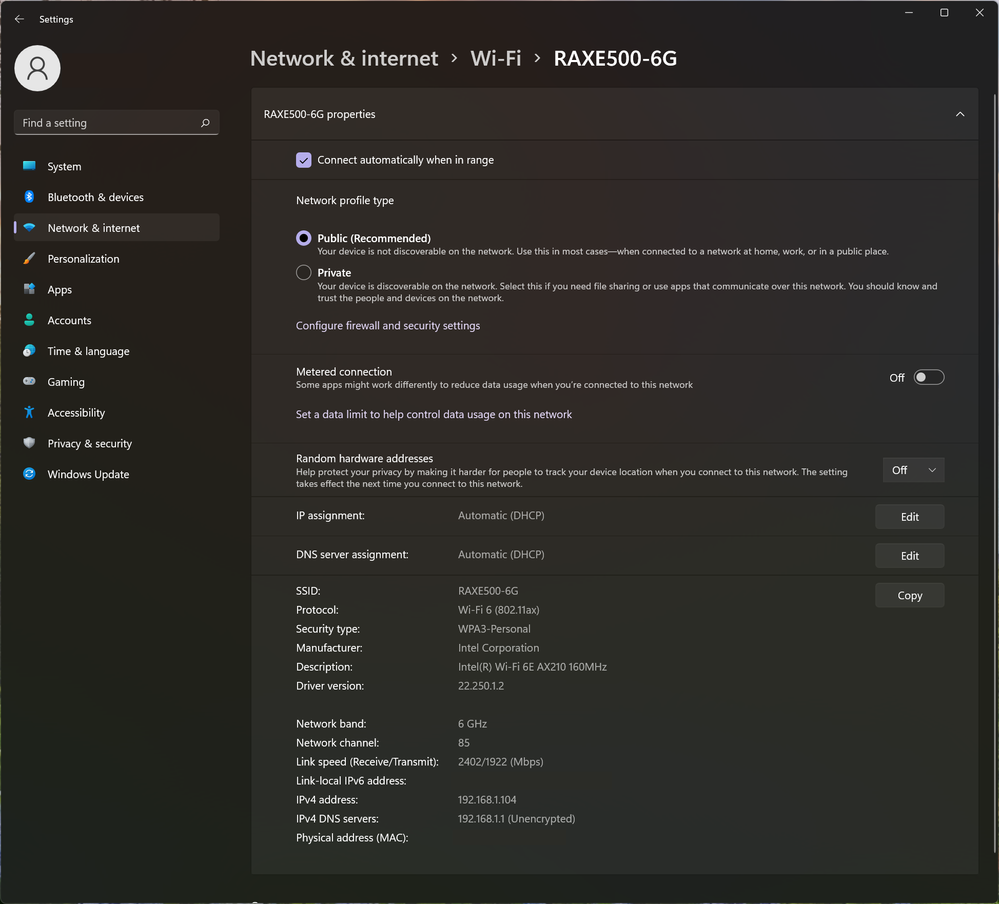Click Edit next to IP assignment

click(x=909, y=517)
